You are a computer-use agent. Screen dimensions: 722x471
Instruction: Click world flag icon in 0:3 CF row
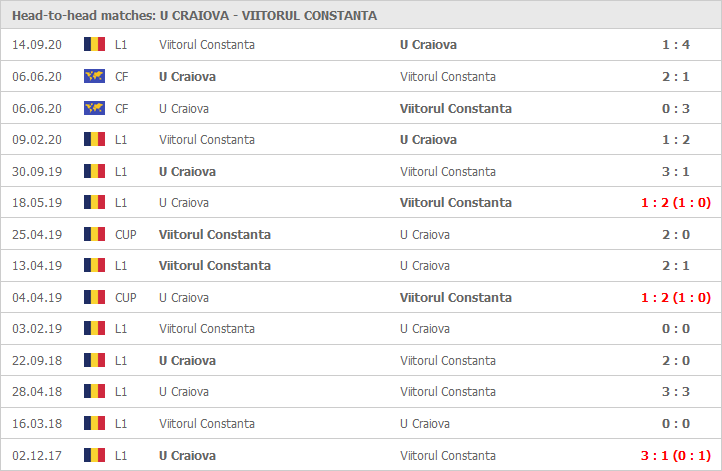coord(94,108)
